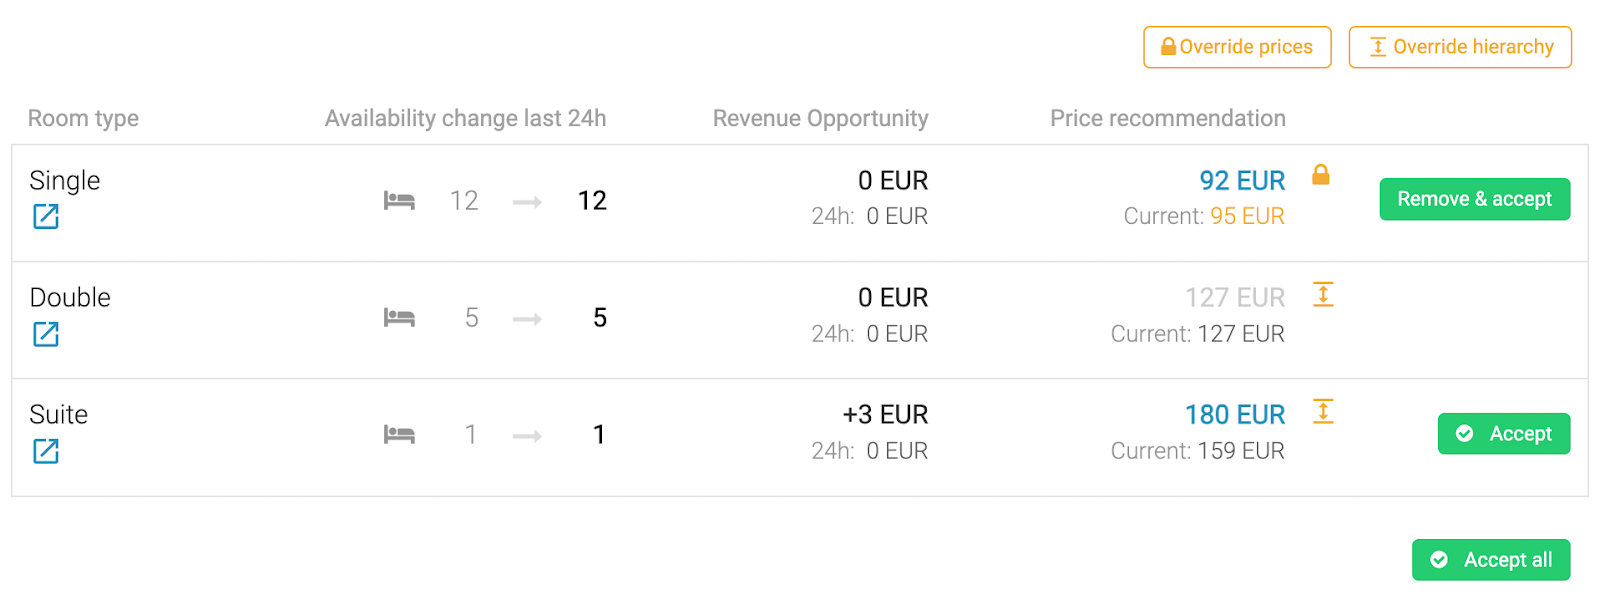Select the 92 EUR recommended price
The image size is (1600, 595).
(1242, 181)
